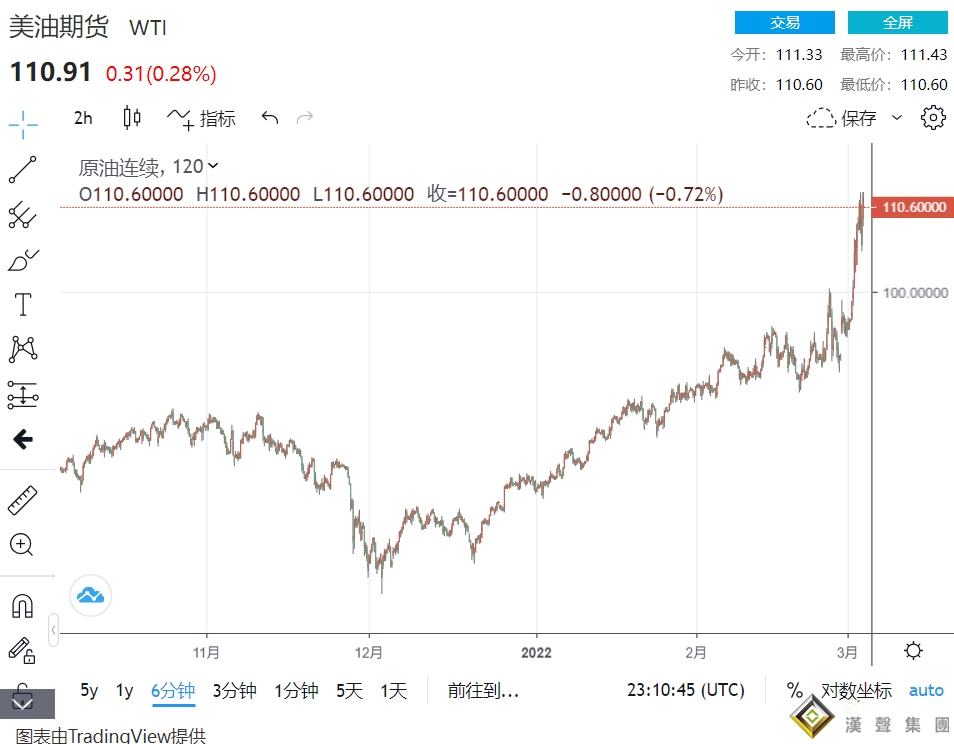Select the ruler measure tool
This screenshot has width=954, height=744.
point(22,500)
